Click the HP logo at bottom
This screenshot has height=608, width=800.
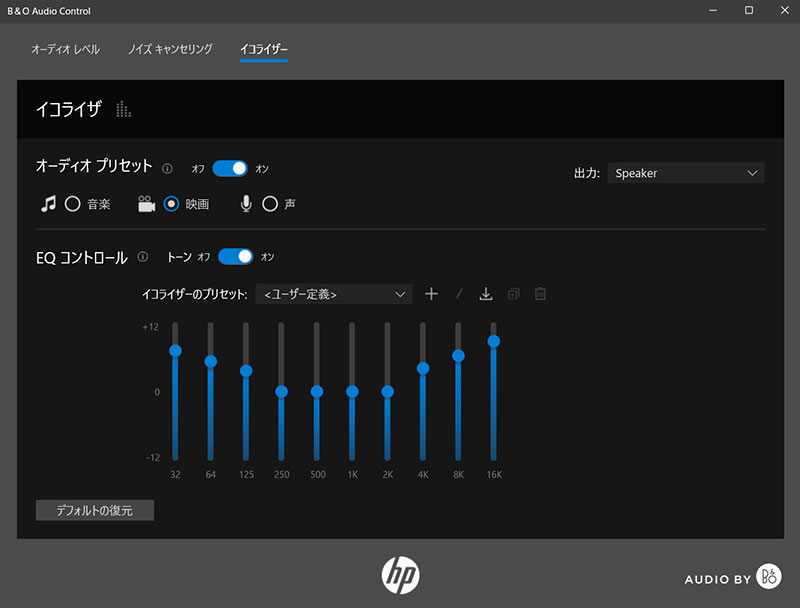(400, 574)
